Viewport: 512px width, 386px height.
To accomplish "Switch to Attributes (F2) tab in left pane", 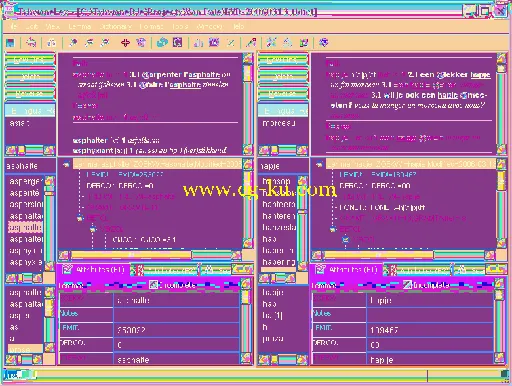I will [166, 269].
